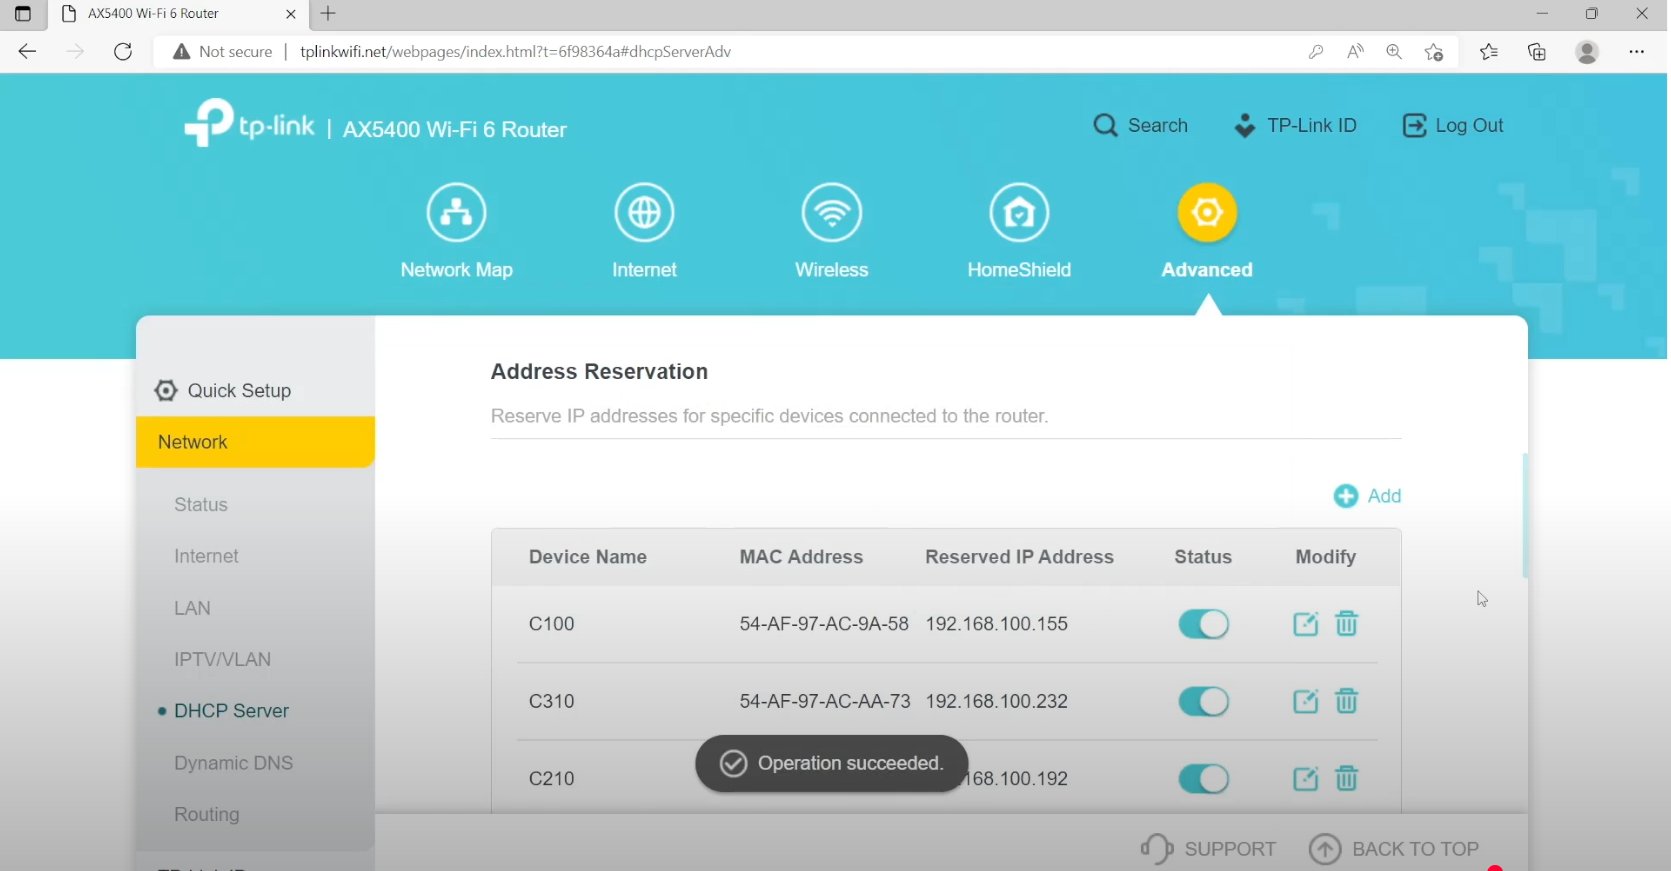Click the page vertical scrollbar thumb
Image resolution: width=1671 pixels, height=871 pixels.
coord(1525,515)
